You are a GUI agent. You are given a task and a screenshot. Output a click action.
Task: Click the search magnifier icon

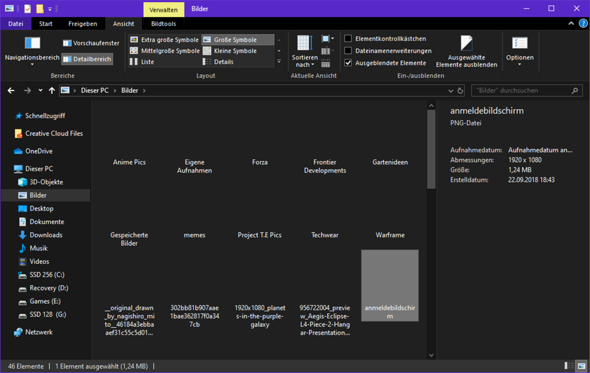pos(575,91)
